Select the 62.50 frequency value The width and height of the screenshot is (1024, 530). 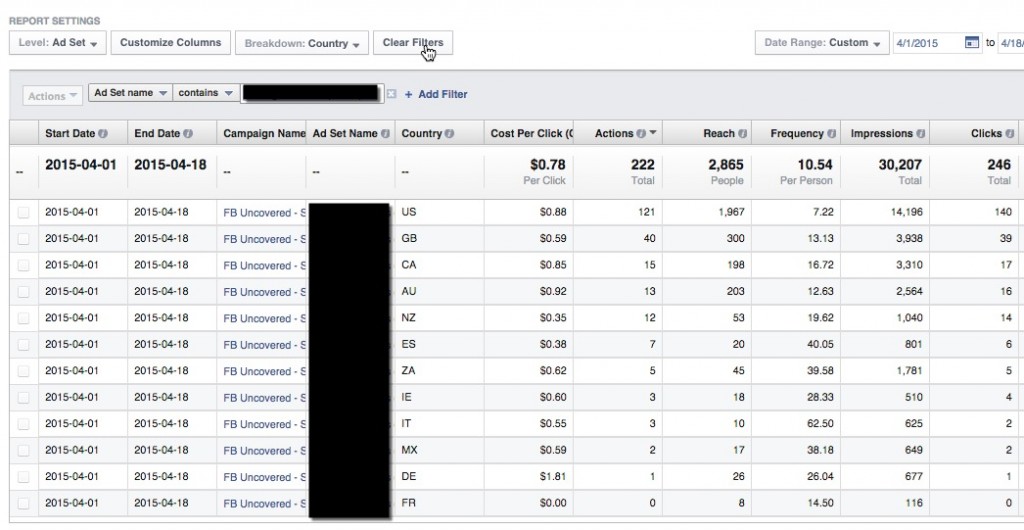(820, 424)
